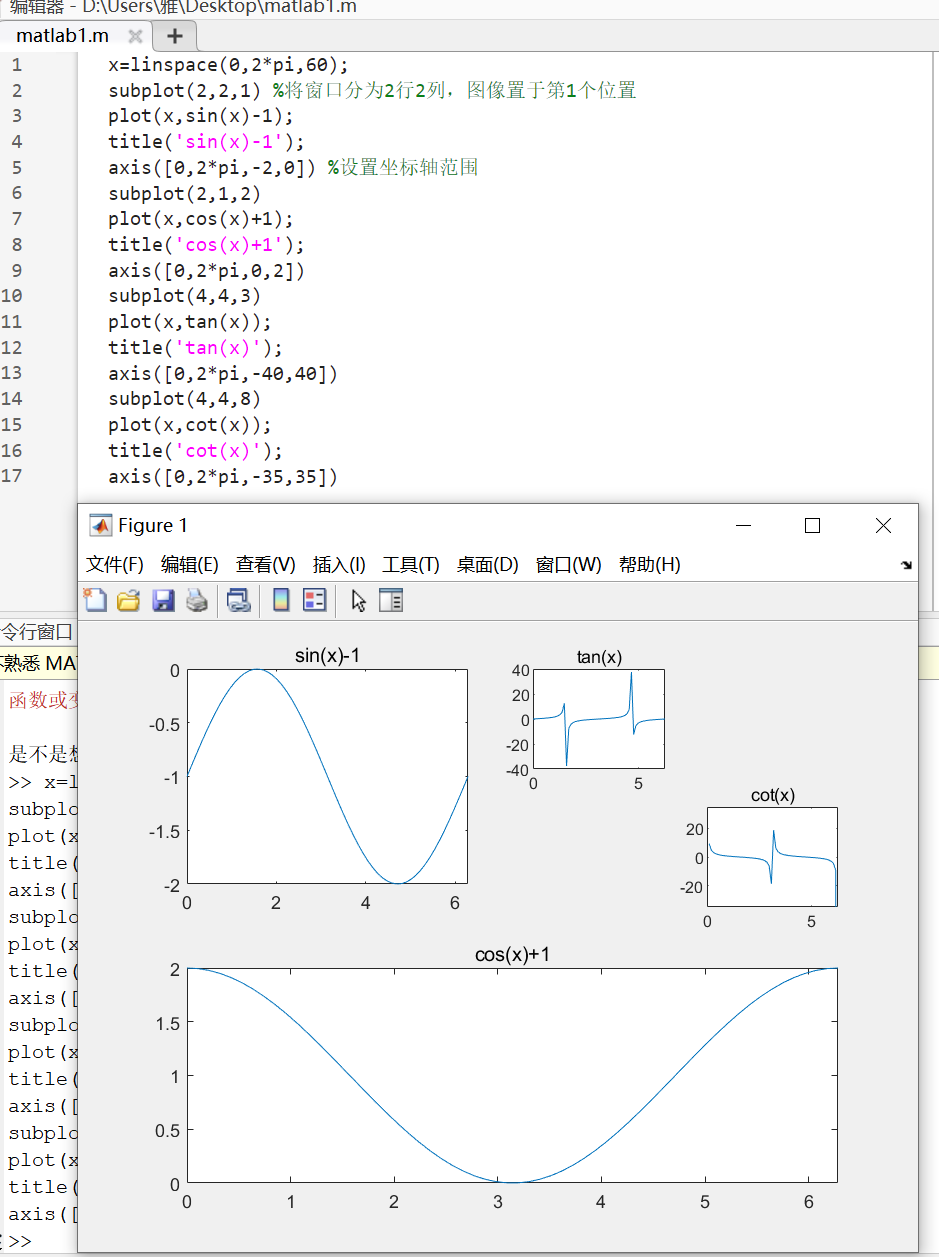Click code line plot(x,tan(x));
The image size is (939, 1257).
pos(191,322)
